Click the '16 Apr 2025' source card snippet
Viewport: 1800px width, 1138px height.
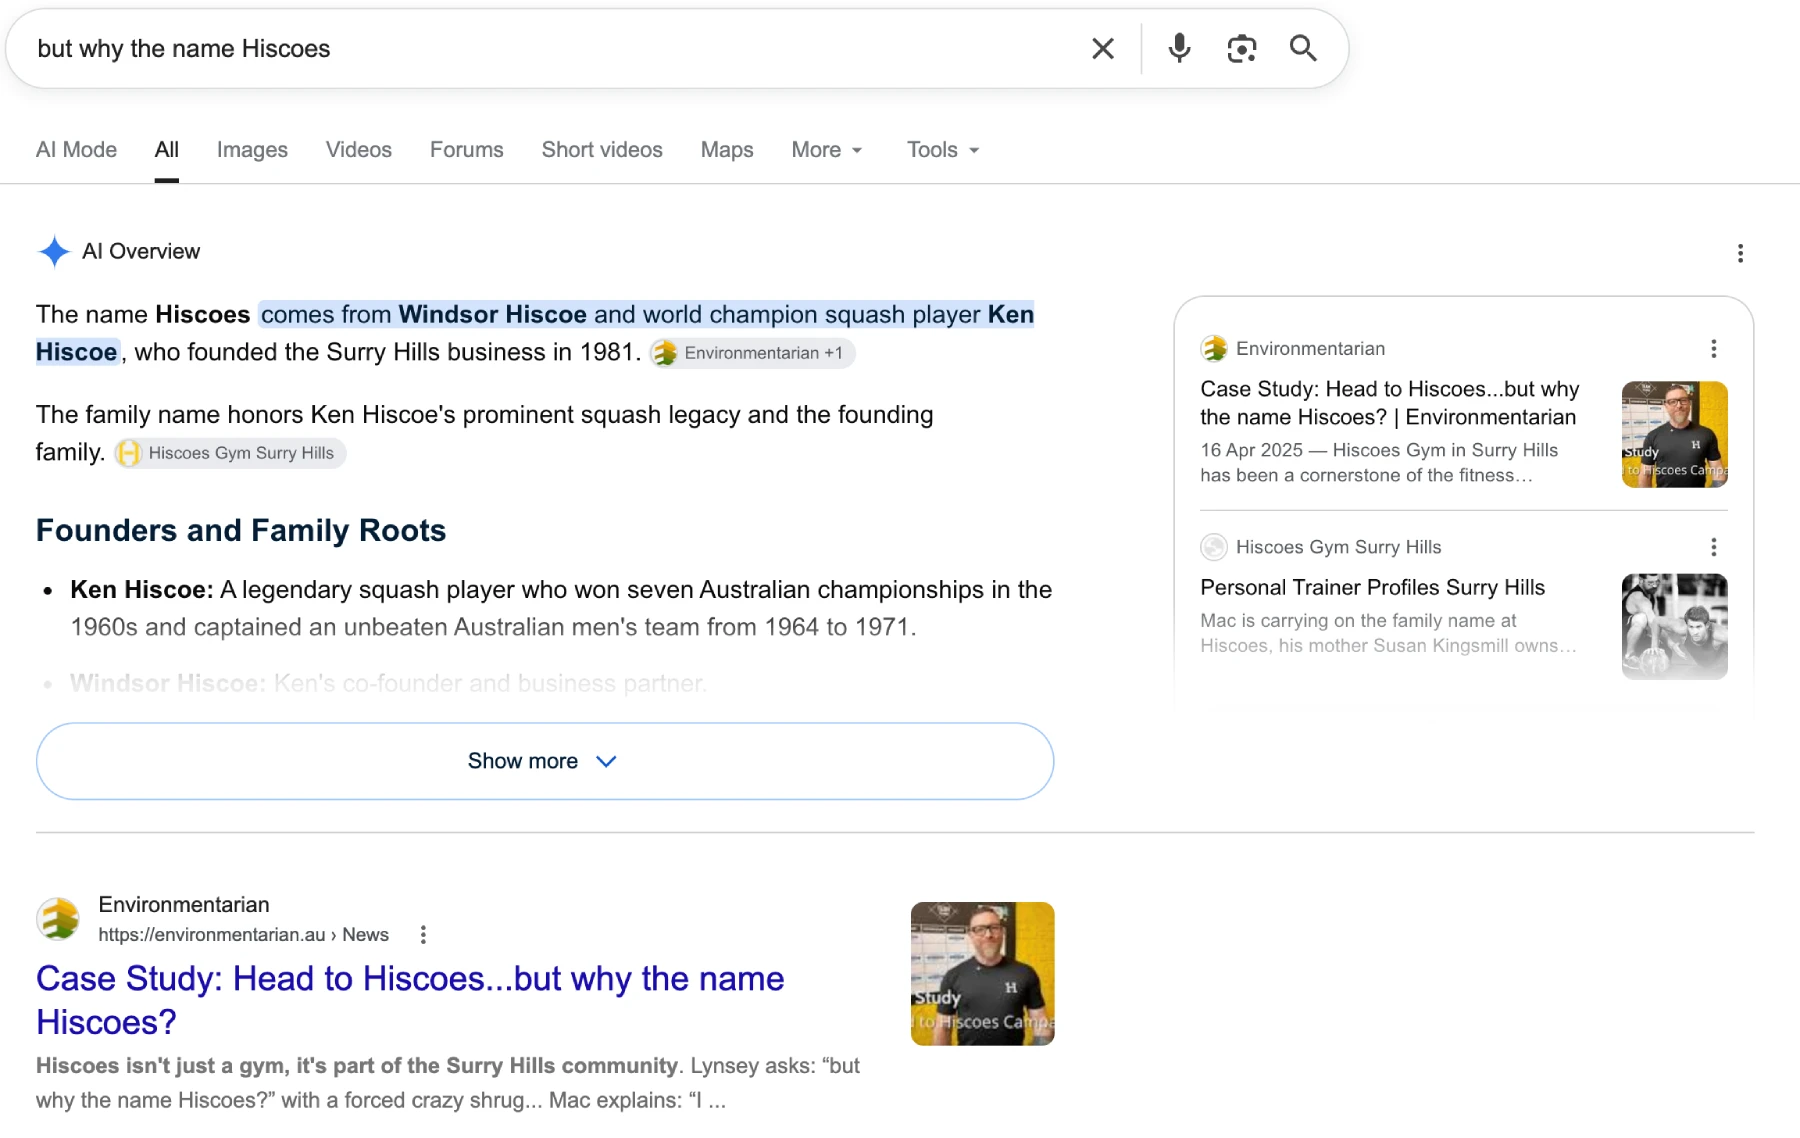coord(1380,462)
